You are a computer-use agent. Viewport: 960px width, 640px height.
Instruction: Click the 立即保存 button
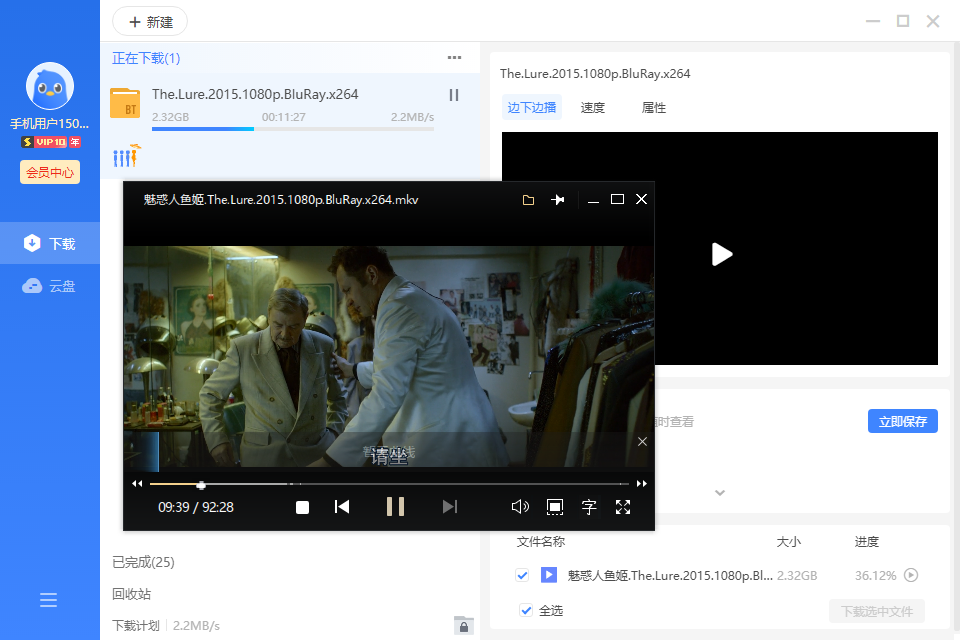[902, 421]
